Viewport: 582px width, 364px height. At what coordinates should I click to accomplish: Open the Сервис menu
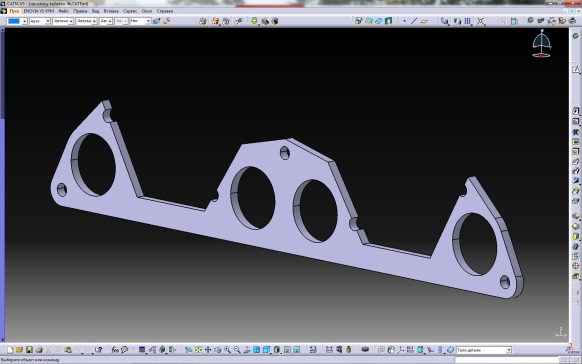130,11
